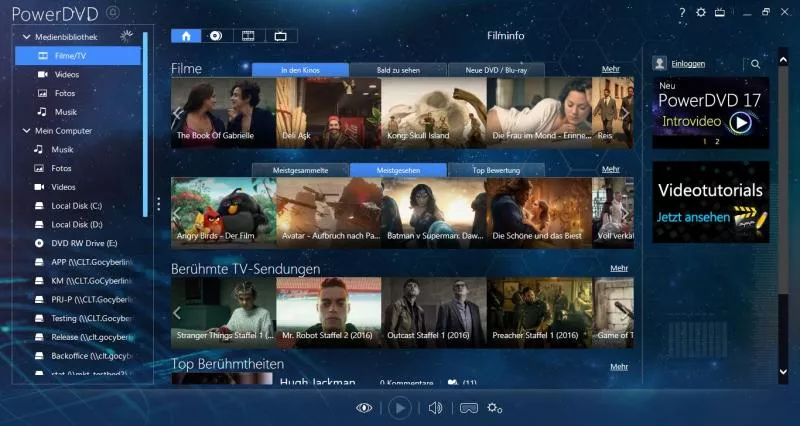
Task: Select the Meistgesehen tab
Action: coord(398,170)
